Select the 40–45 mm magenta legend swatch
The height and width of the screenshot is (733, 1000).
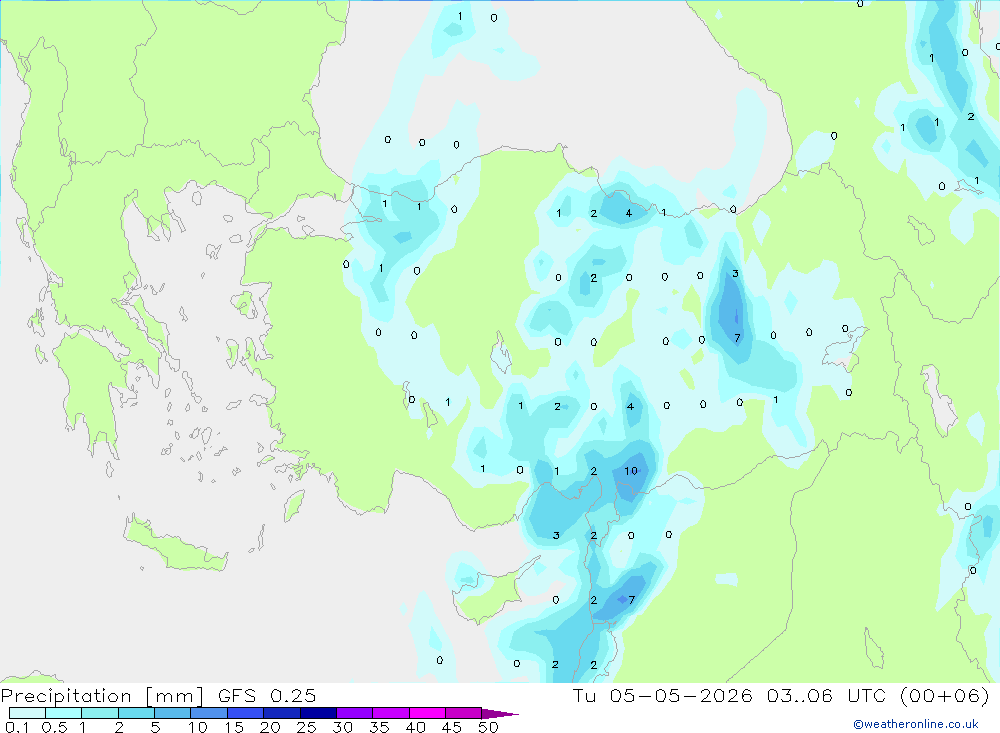427,713
